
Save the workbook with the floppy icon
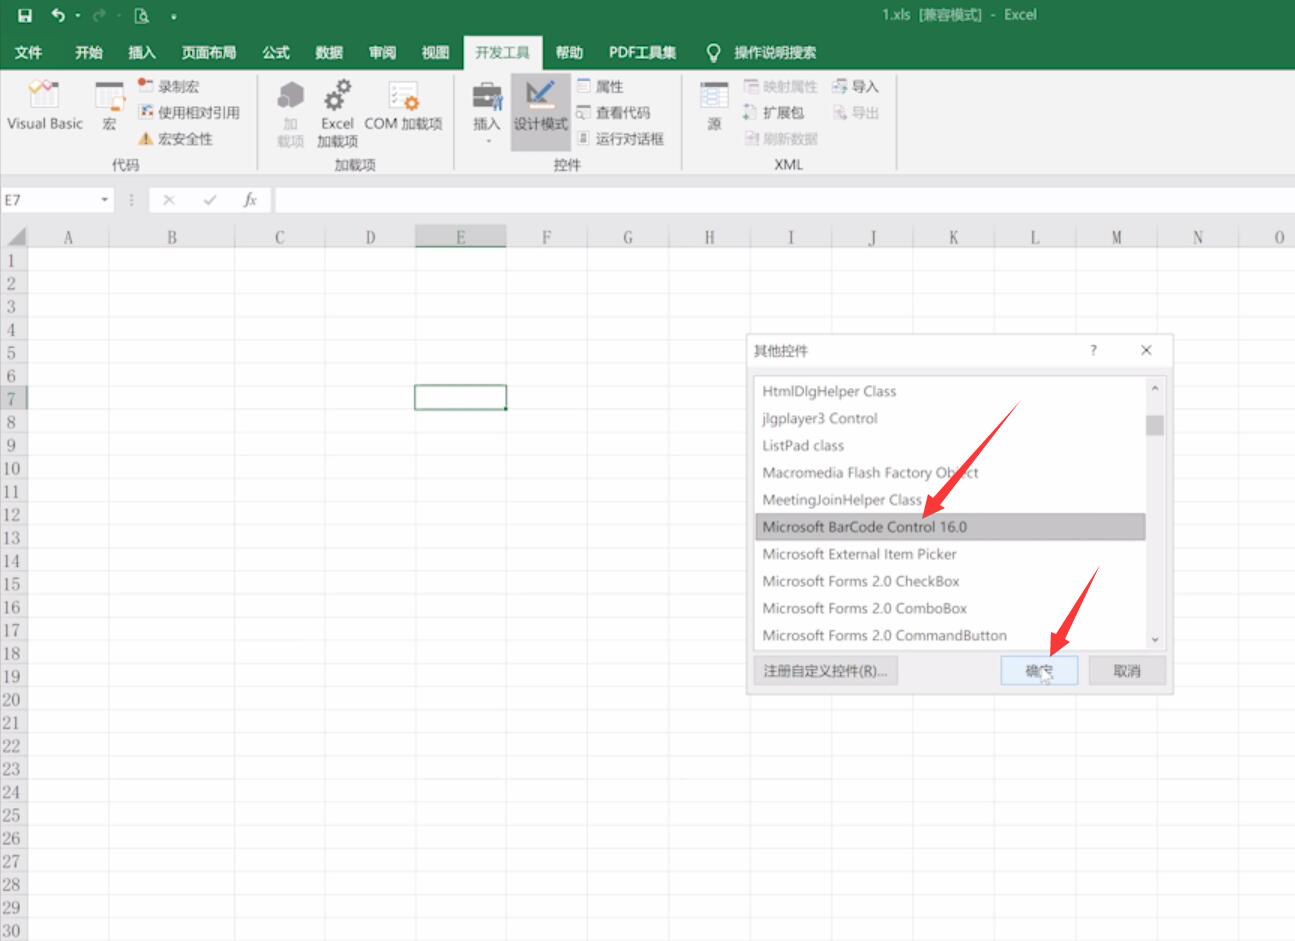point(25,15)
